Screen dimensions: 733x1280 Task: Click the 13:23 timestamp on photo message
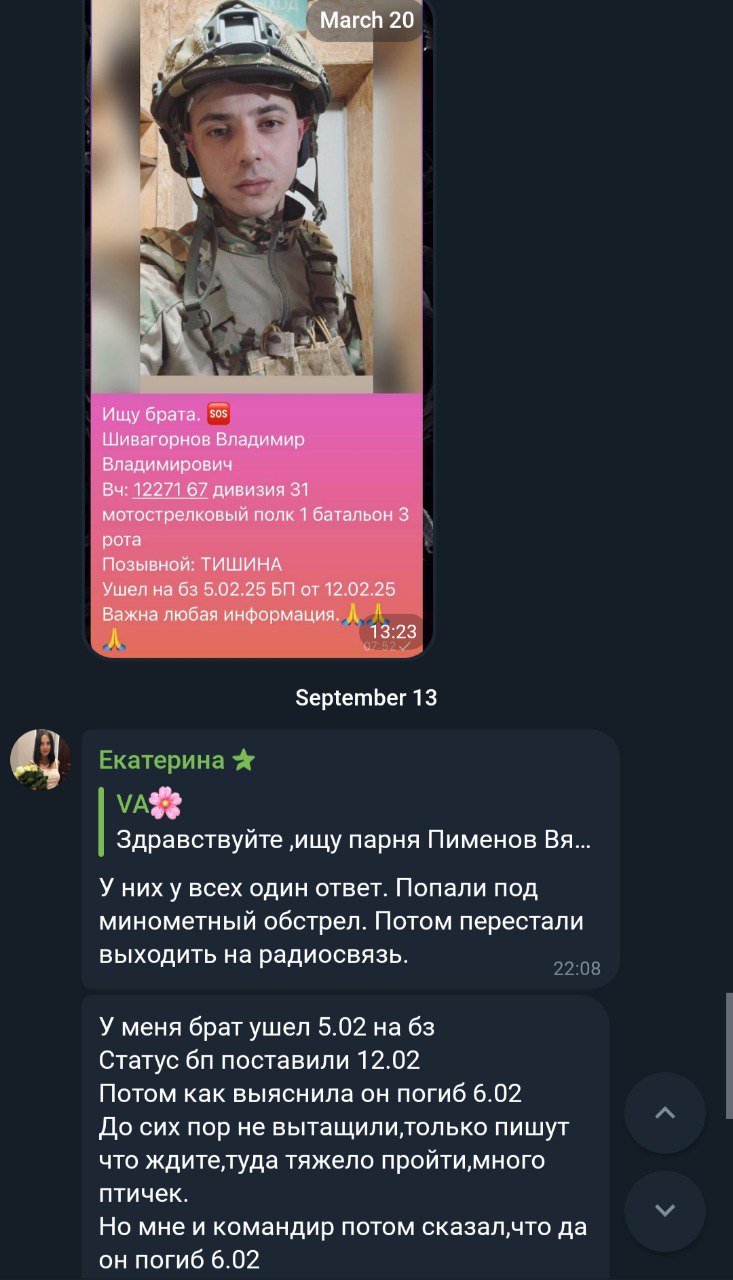393,632
